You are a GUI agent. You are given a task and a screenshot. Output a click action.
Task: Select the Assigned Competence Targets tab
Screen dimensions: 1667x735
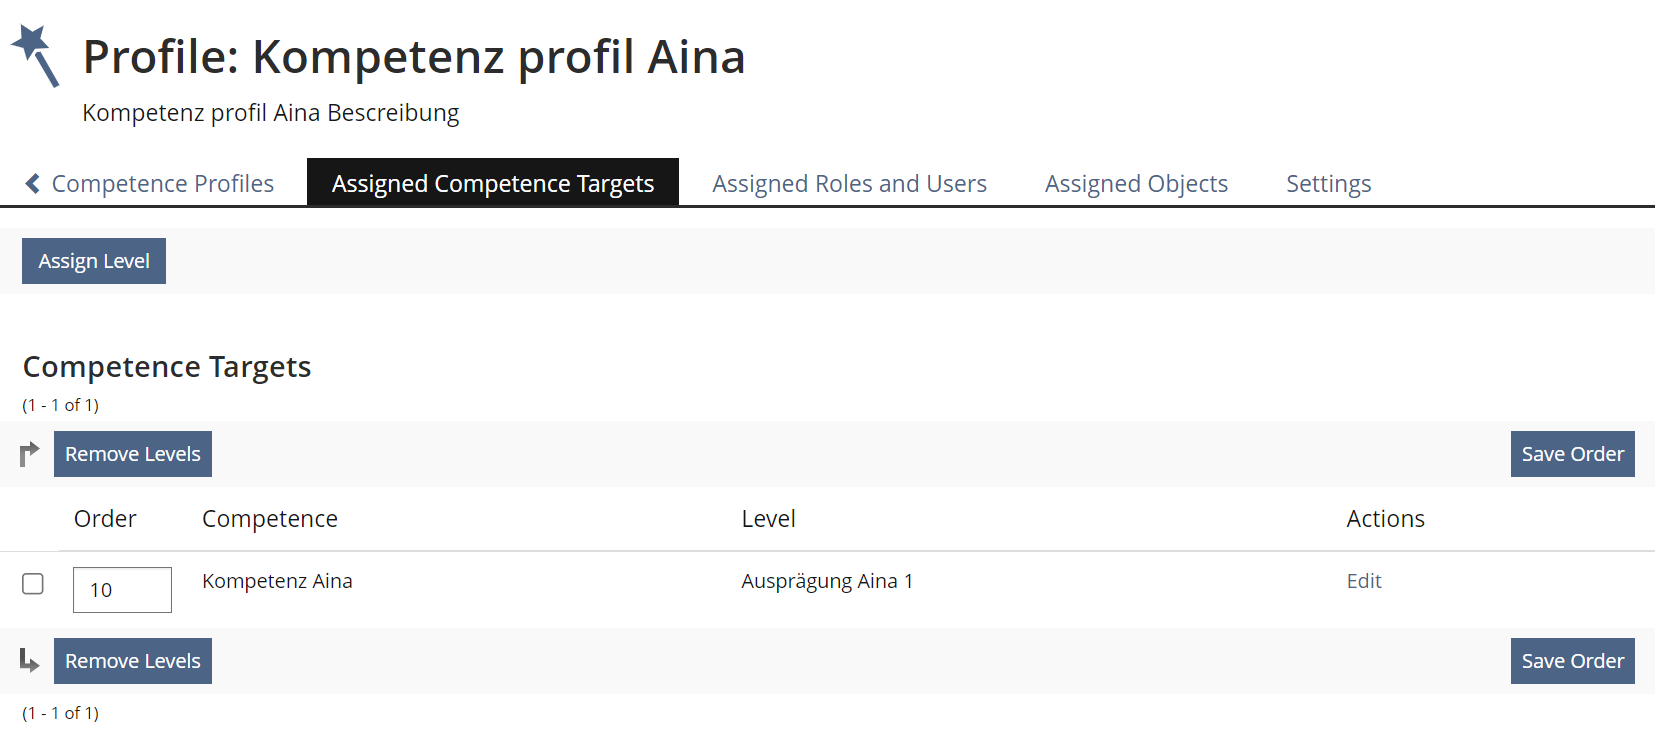(492, 184)
